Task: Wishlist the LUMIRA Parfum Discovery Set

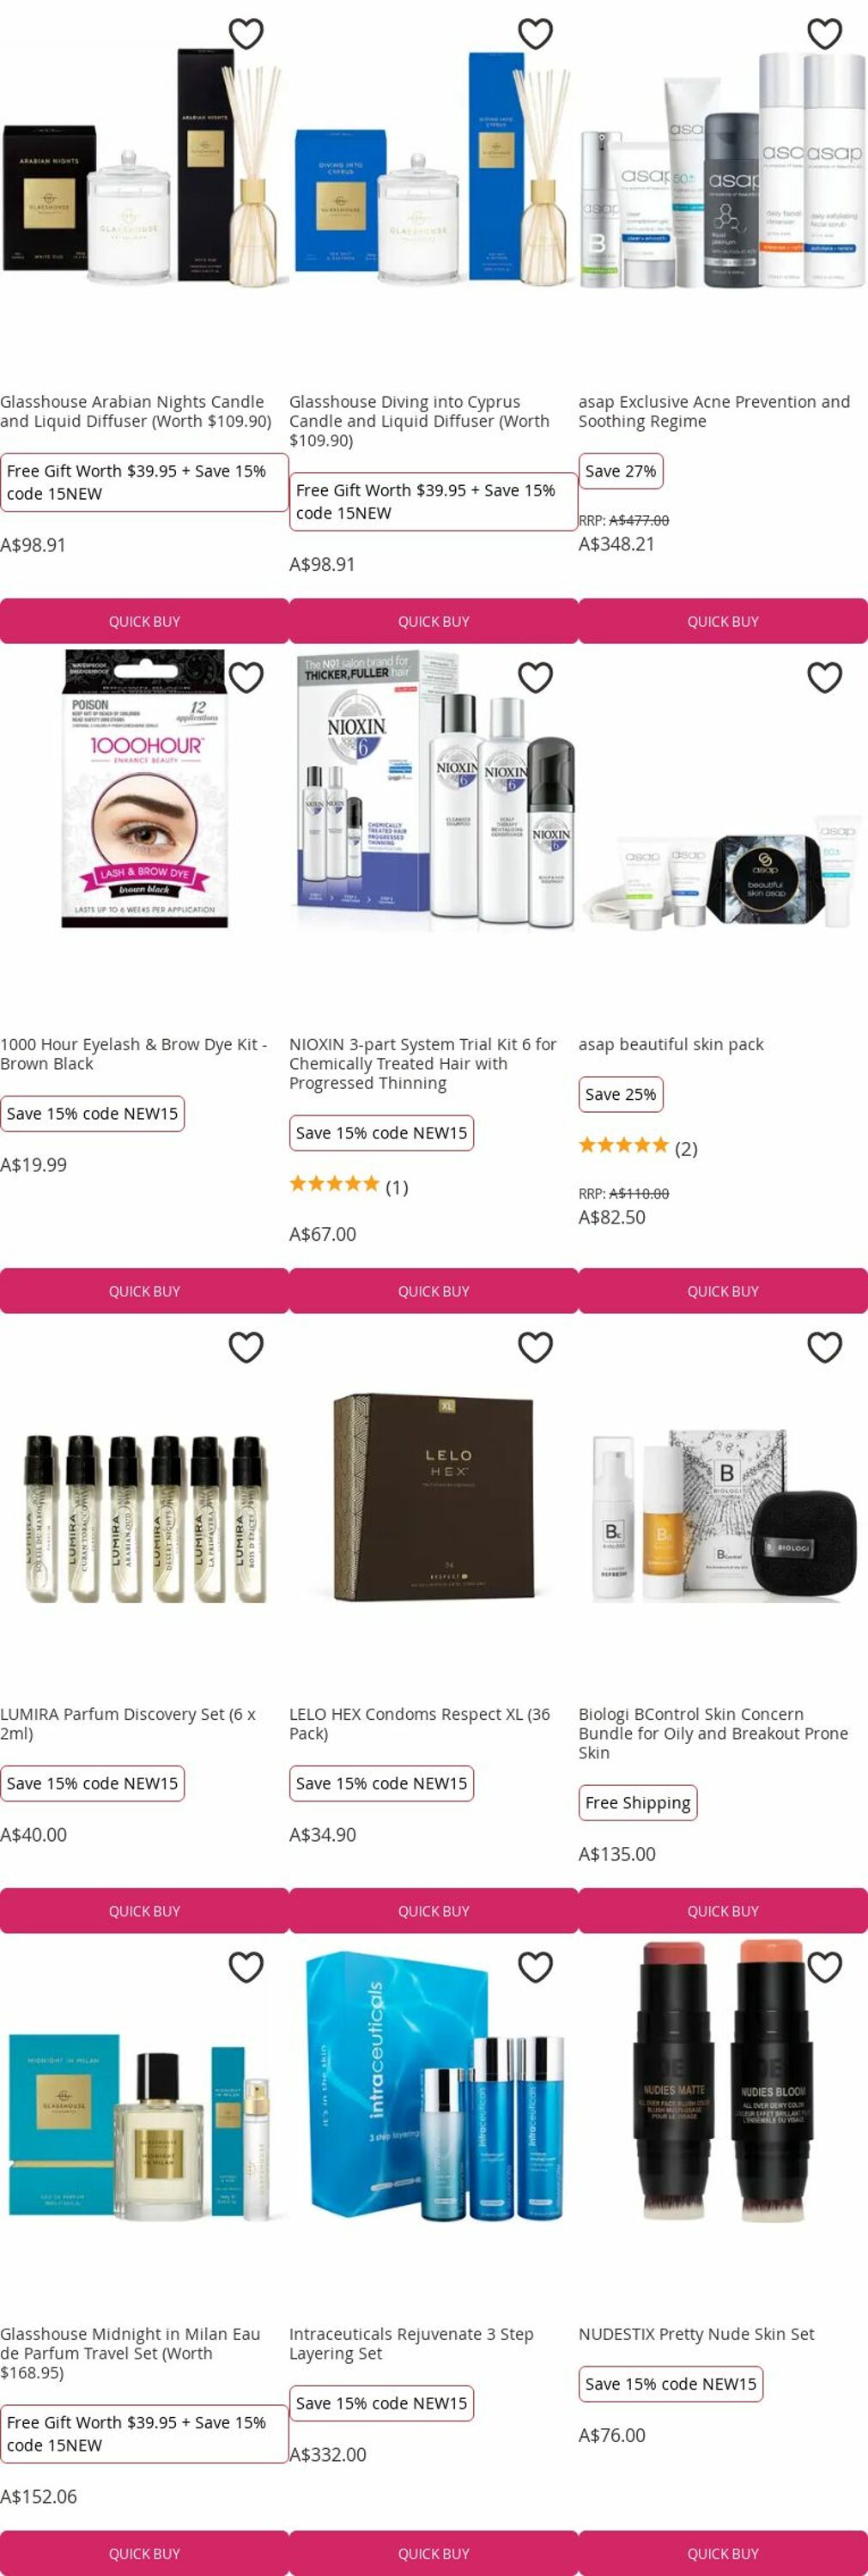Action: pos(246,1348)
